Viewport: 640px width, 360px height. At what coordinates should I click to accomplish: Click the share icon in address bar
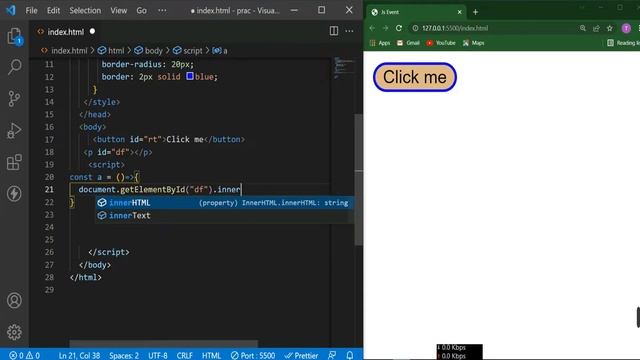coord(596,28)
